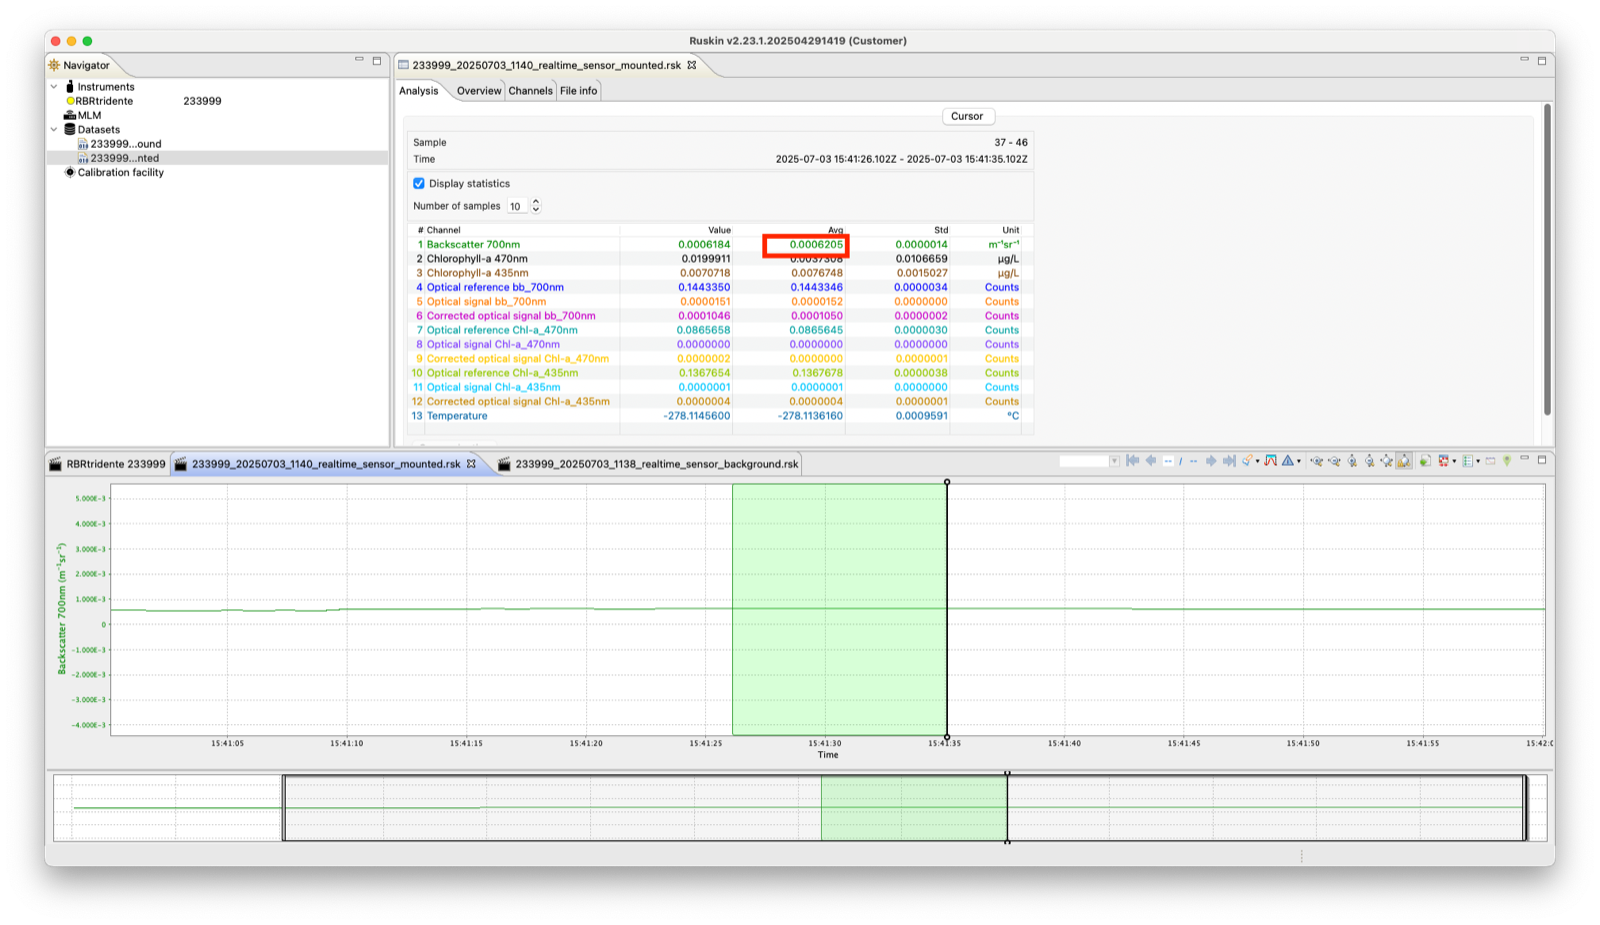The width and height of the screenshot is (1600, 925).
Task: Click the red curve icon in plot toolbar
Action: click(x=1270, y=461)
